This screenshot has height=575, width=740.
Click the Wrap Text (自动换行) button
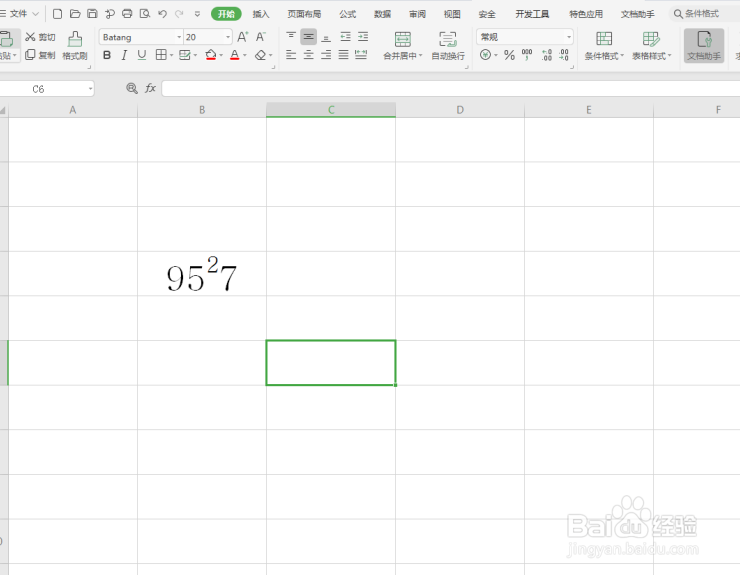click(448, 46)
